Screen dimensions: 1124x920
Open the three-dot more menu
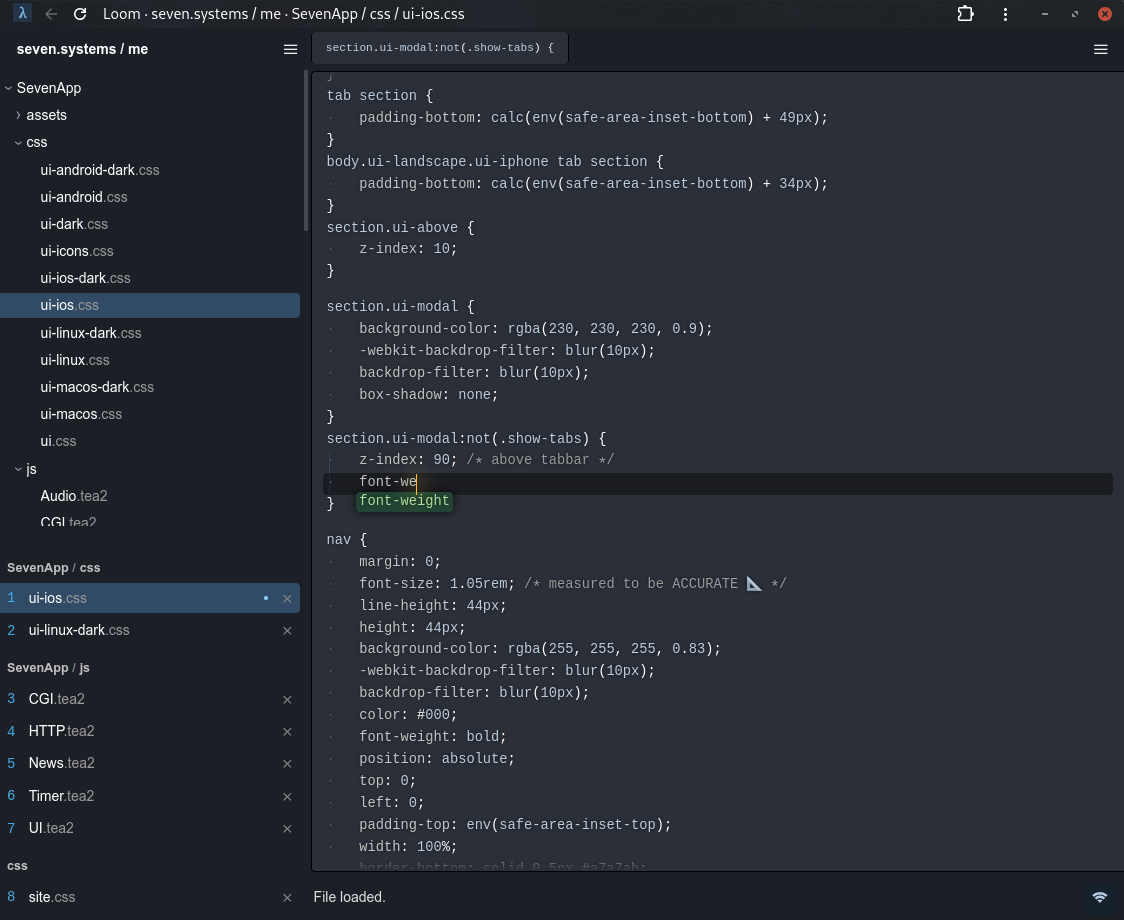coord(1005,14)
